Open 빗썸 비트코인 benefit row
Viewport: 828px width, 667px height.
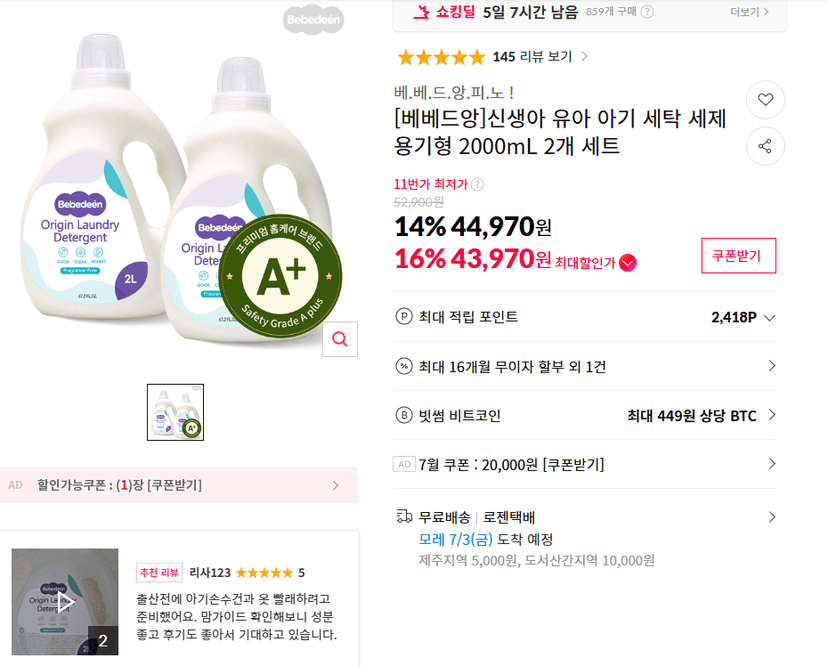point(585,415)
